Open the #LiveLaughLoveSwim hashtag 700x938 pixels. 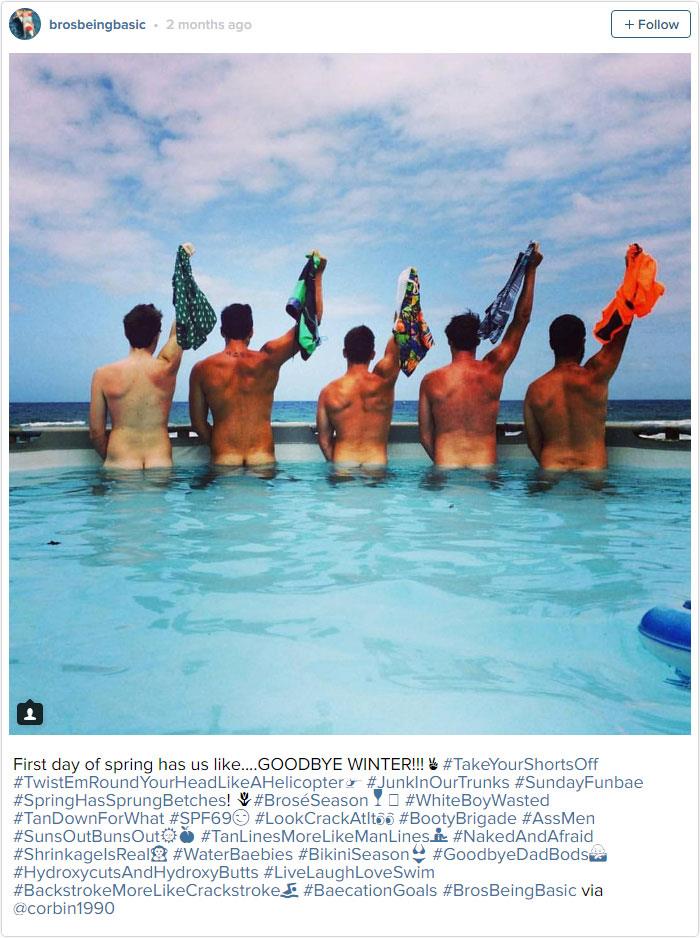point(349,872)
